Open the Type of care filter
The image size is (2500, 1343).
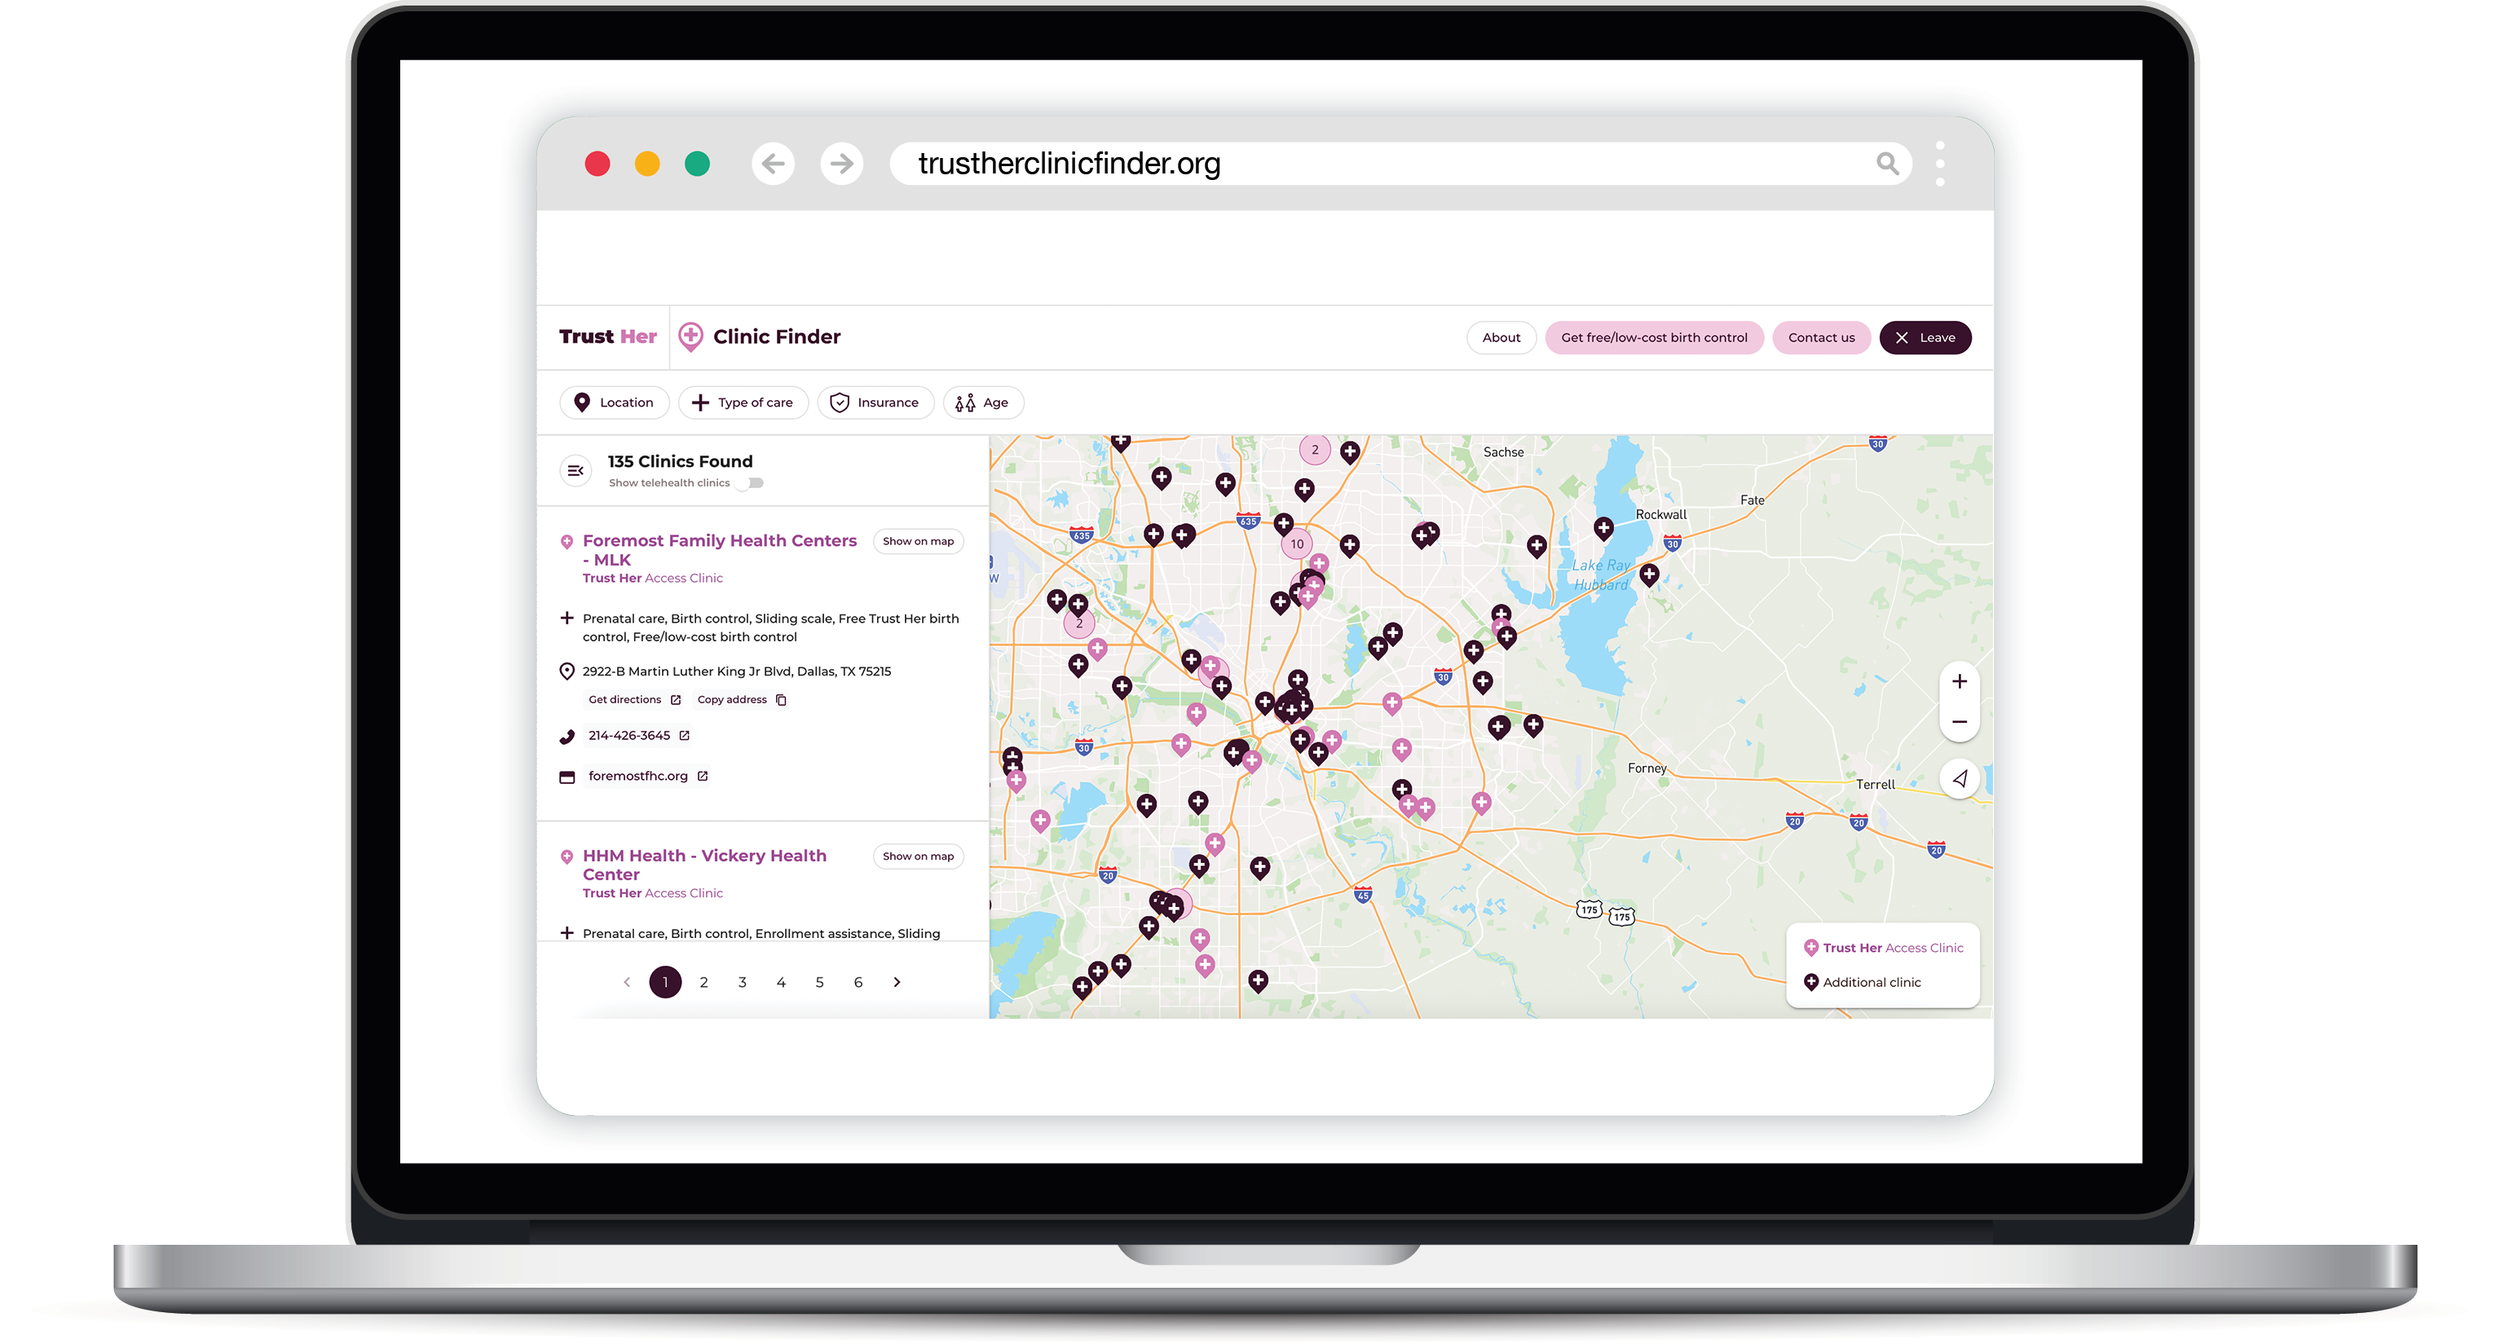click(x=742, y=403)
